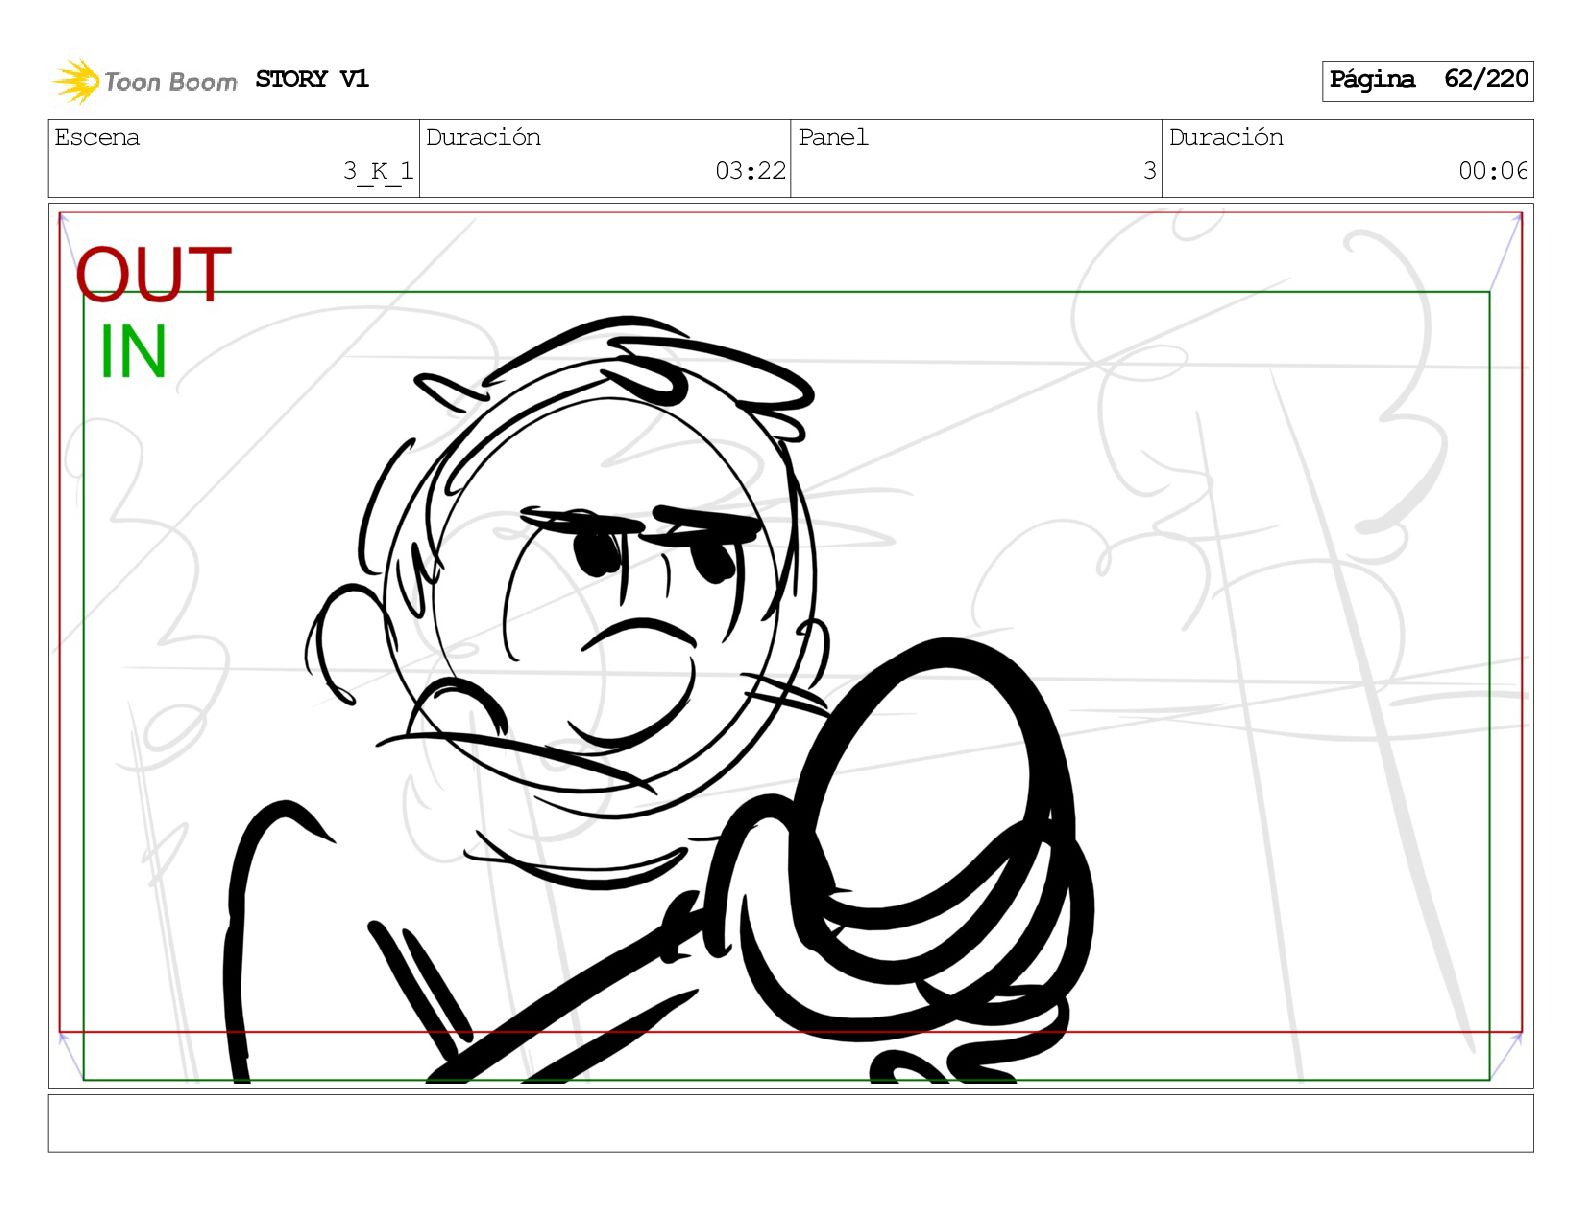Click the scene duration value 03:22

750,171
